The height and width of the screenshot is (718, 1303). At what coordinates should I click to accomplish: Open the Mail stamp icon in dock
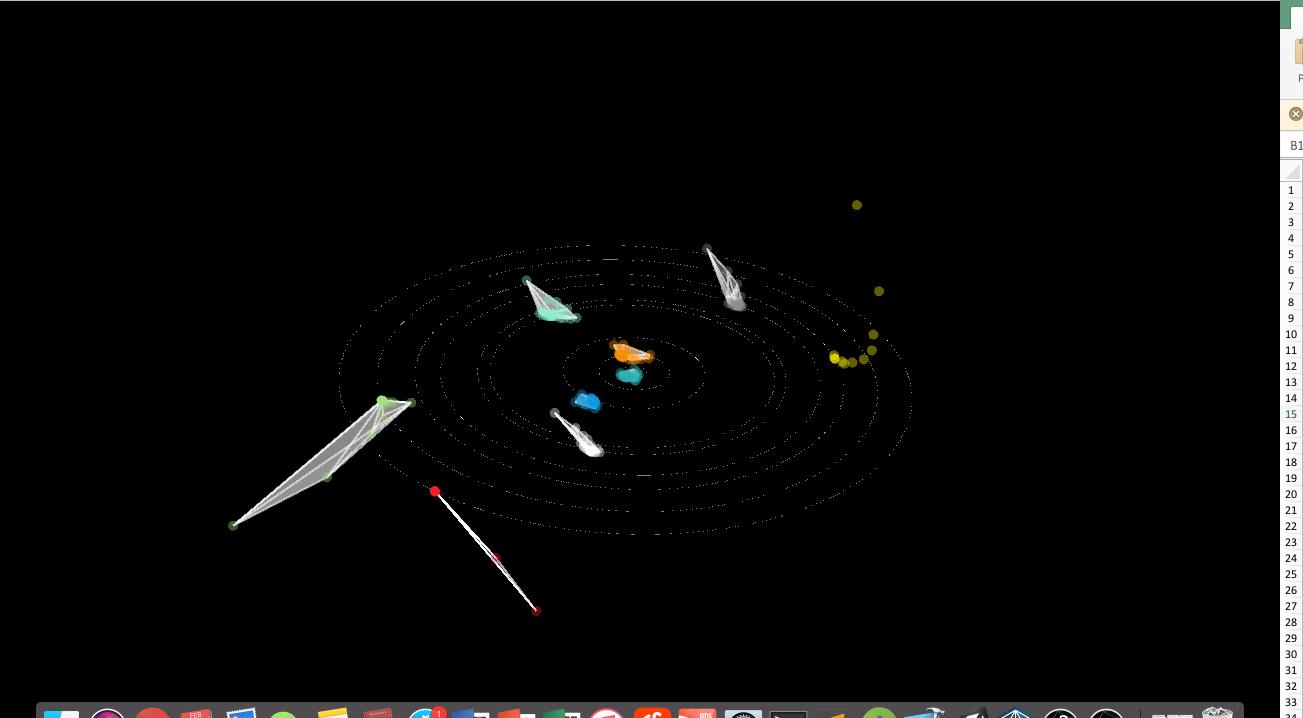pos(242,714)
